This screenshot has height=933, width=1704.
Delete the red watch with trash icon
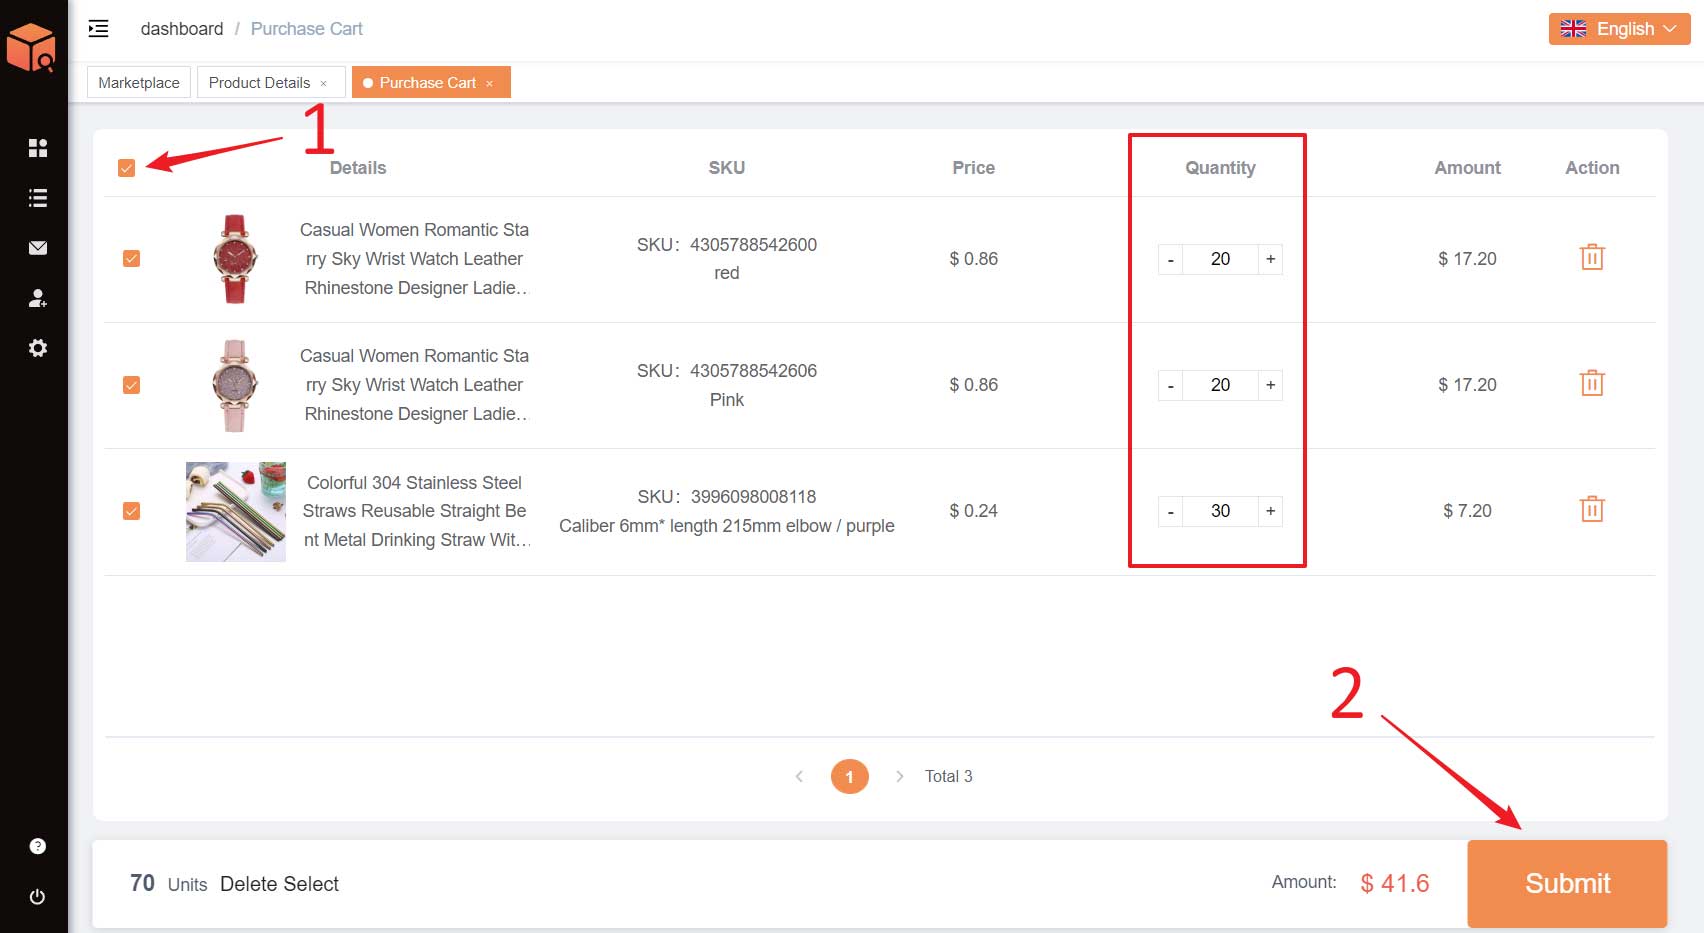click(1591, 258)
